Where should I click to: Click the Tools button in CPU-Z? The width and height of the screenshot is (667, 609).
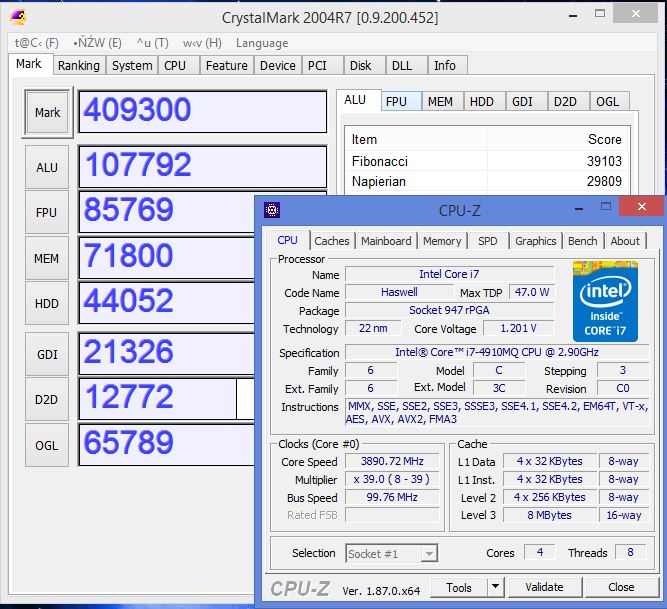(x=459, y=587)
